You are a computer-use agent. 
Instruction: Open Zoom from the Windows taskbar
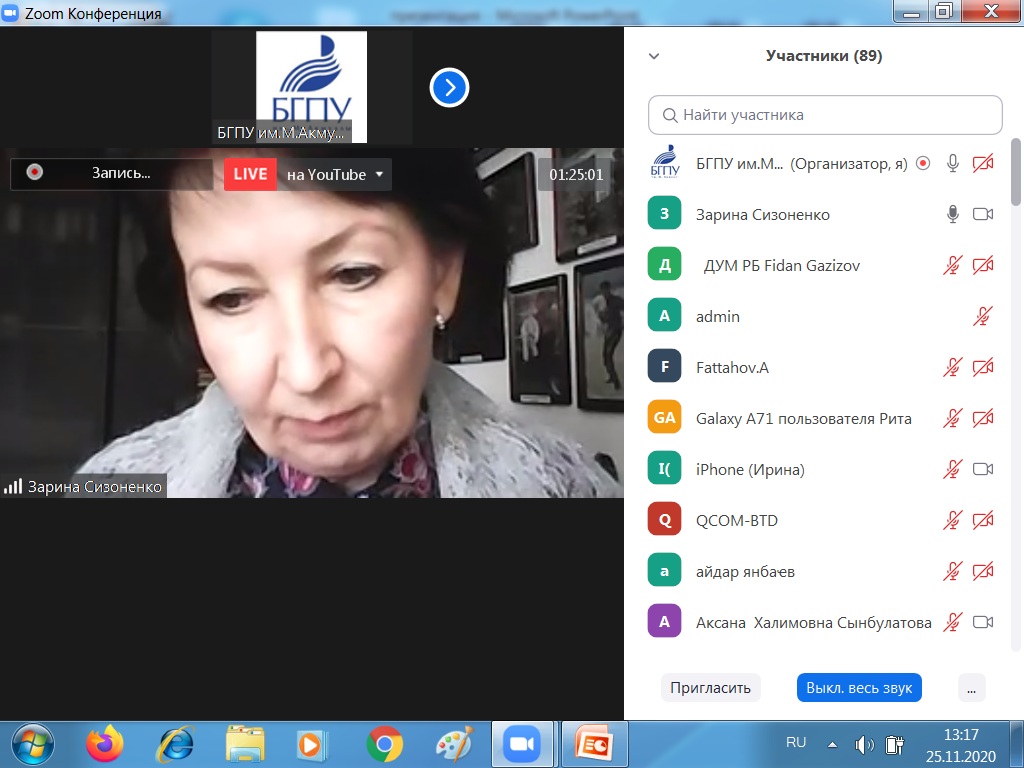coord(520,744)
